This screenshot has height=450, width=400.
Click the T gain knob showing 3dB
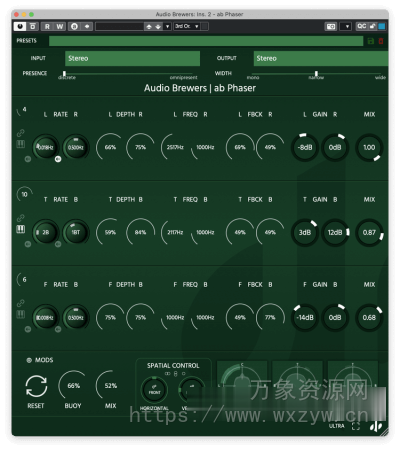[305, 232]
